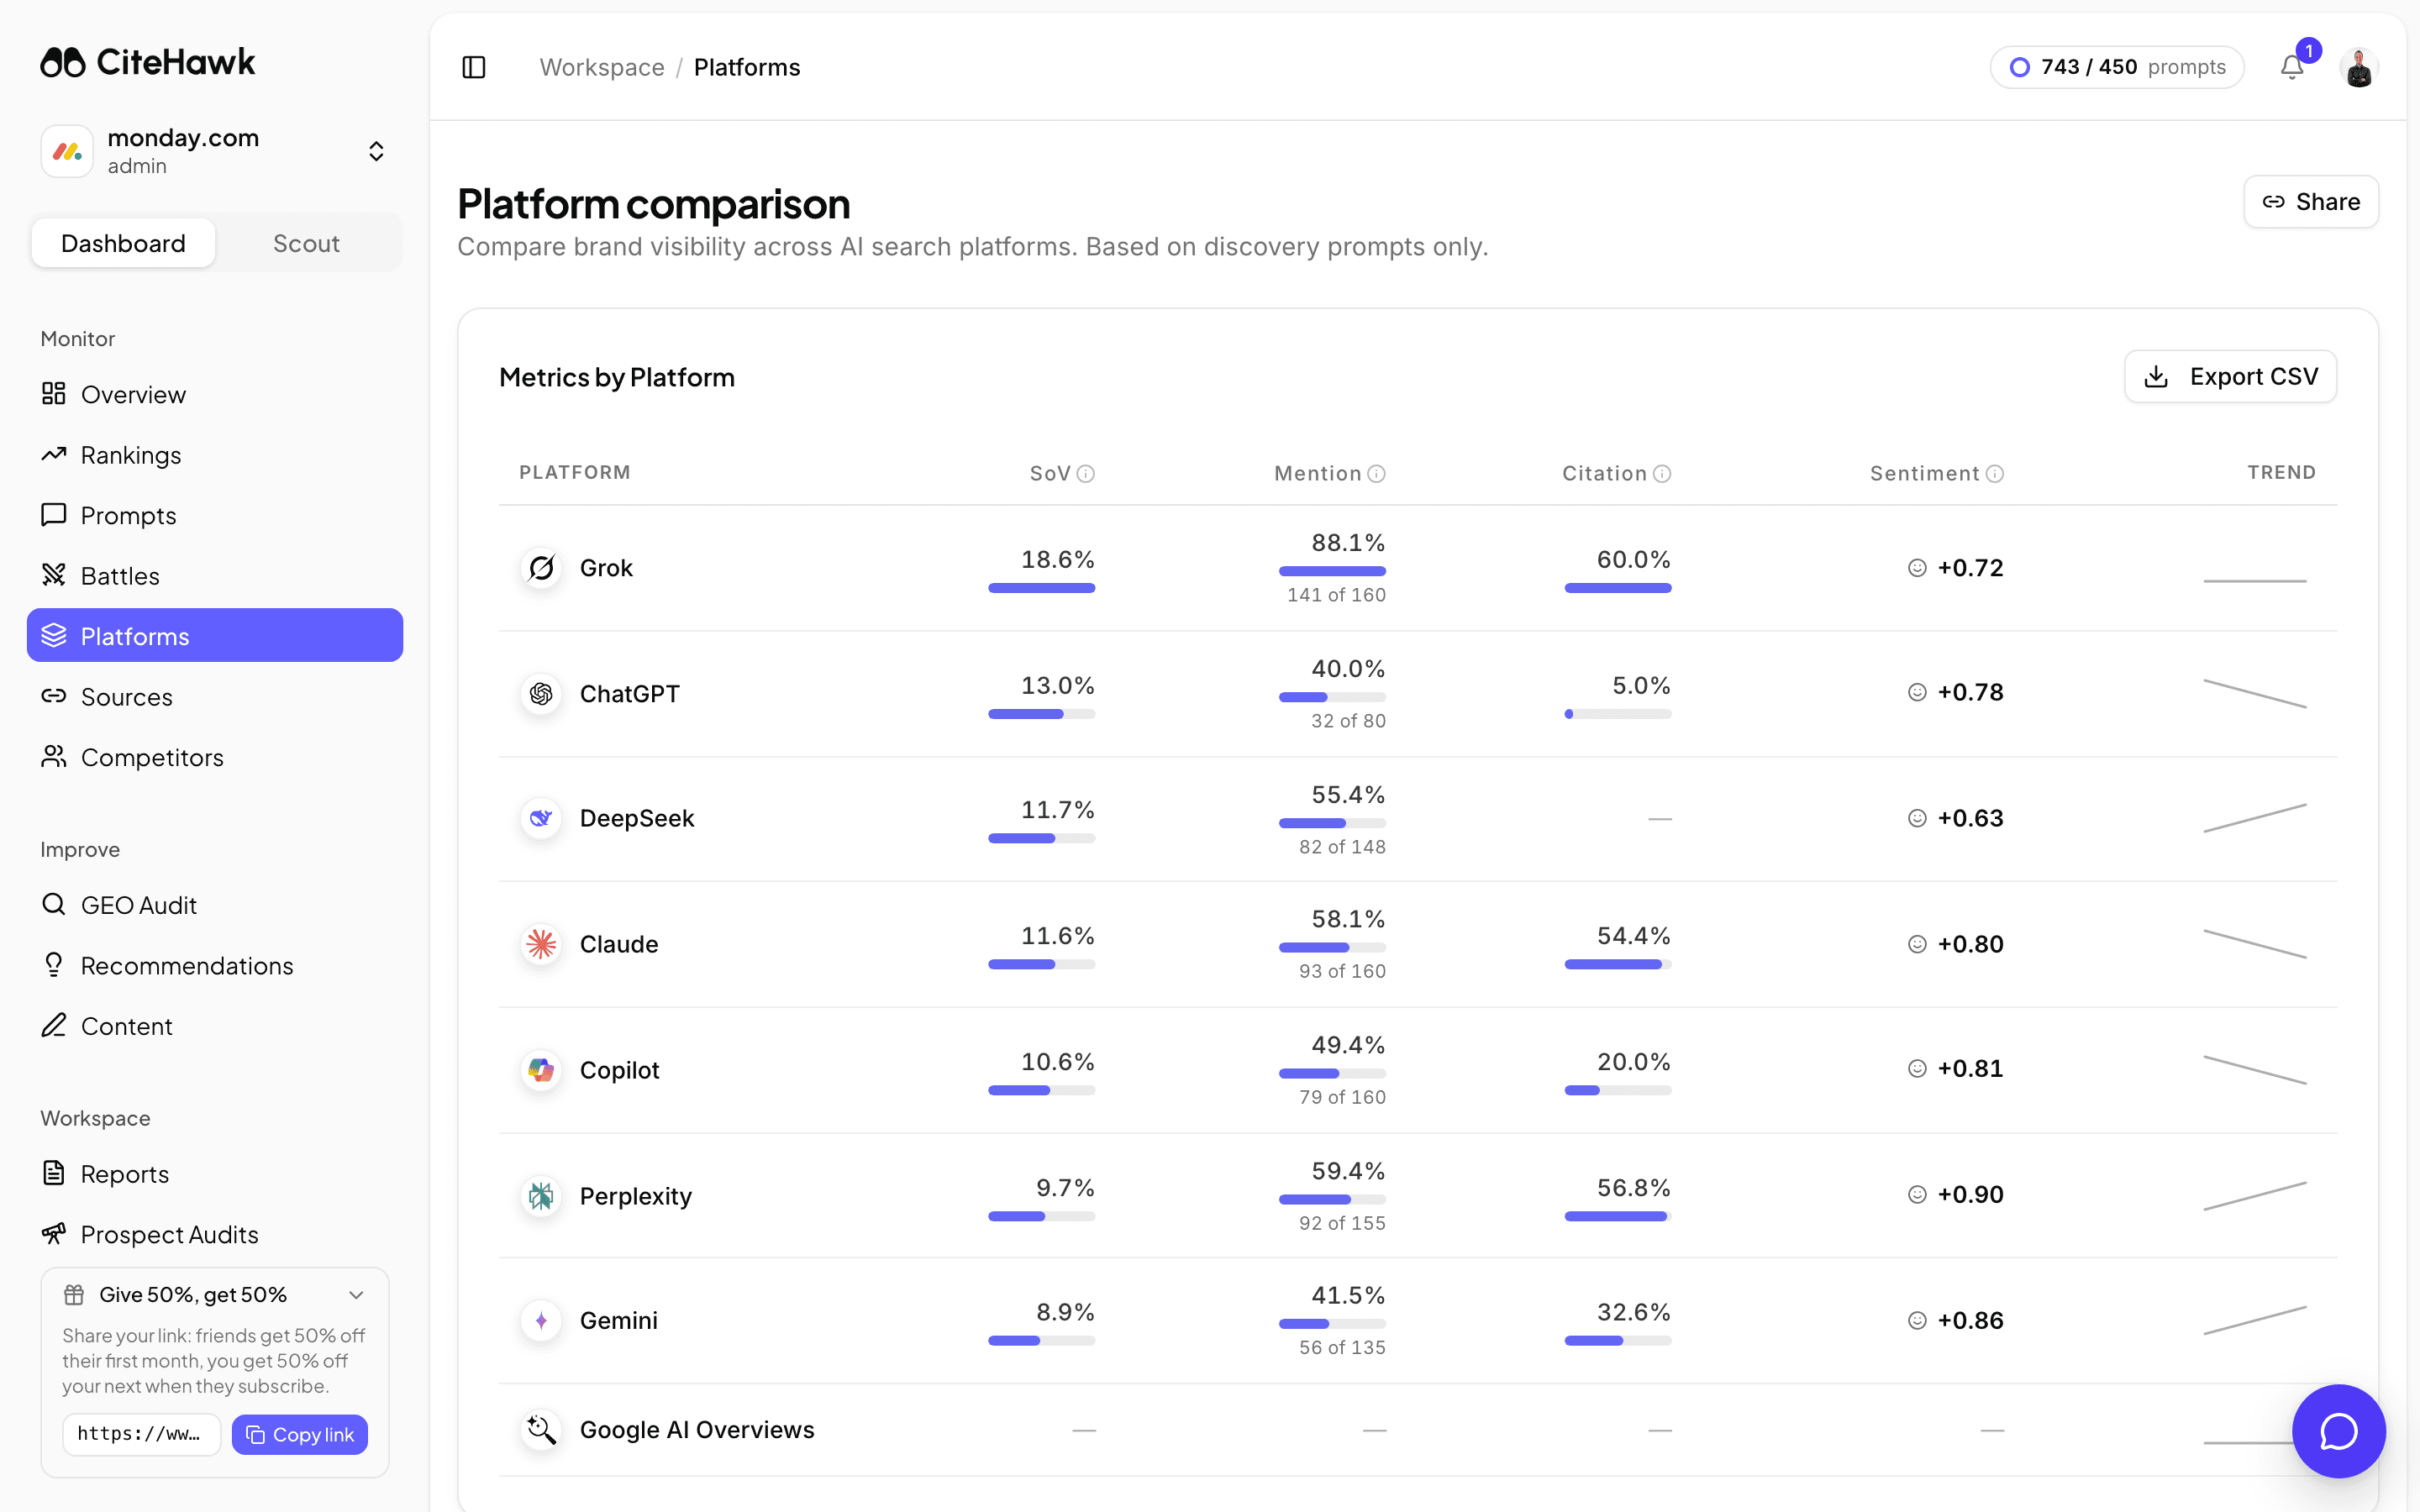Viewport: 2420px width, 1512px height.
Task: Click ChatGPT's '32 of 80' mention count
Action: coord(1348,721)
